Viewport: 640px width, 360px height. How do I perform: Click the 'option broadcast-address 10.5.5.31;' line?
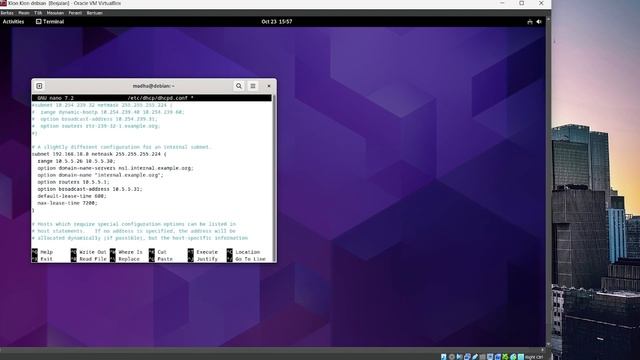coord(90,189)
